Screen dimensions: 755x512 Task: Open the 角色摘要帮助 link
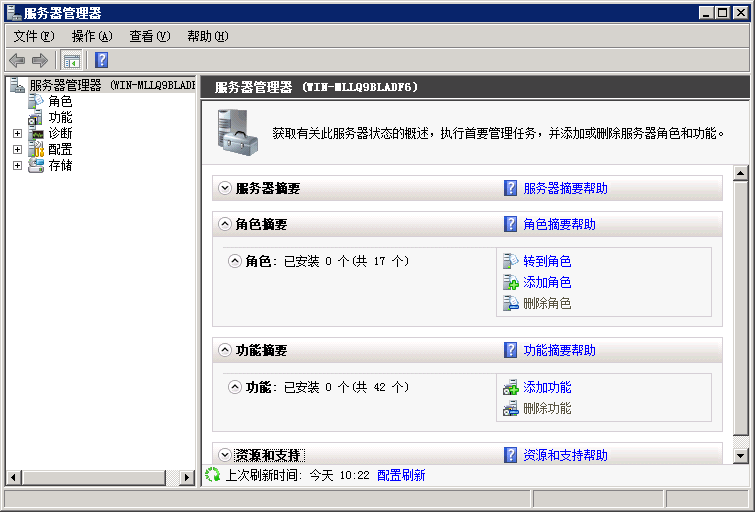[x=560, y=224]
